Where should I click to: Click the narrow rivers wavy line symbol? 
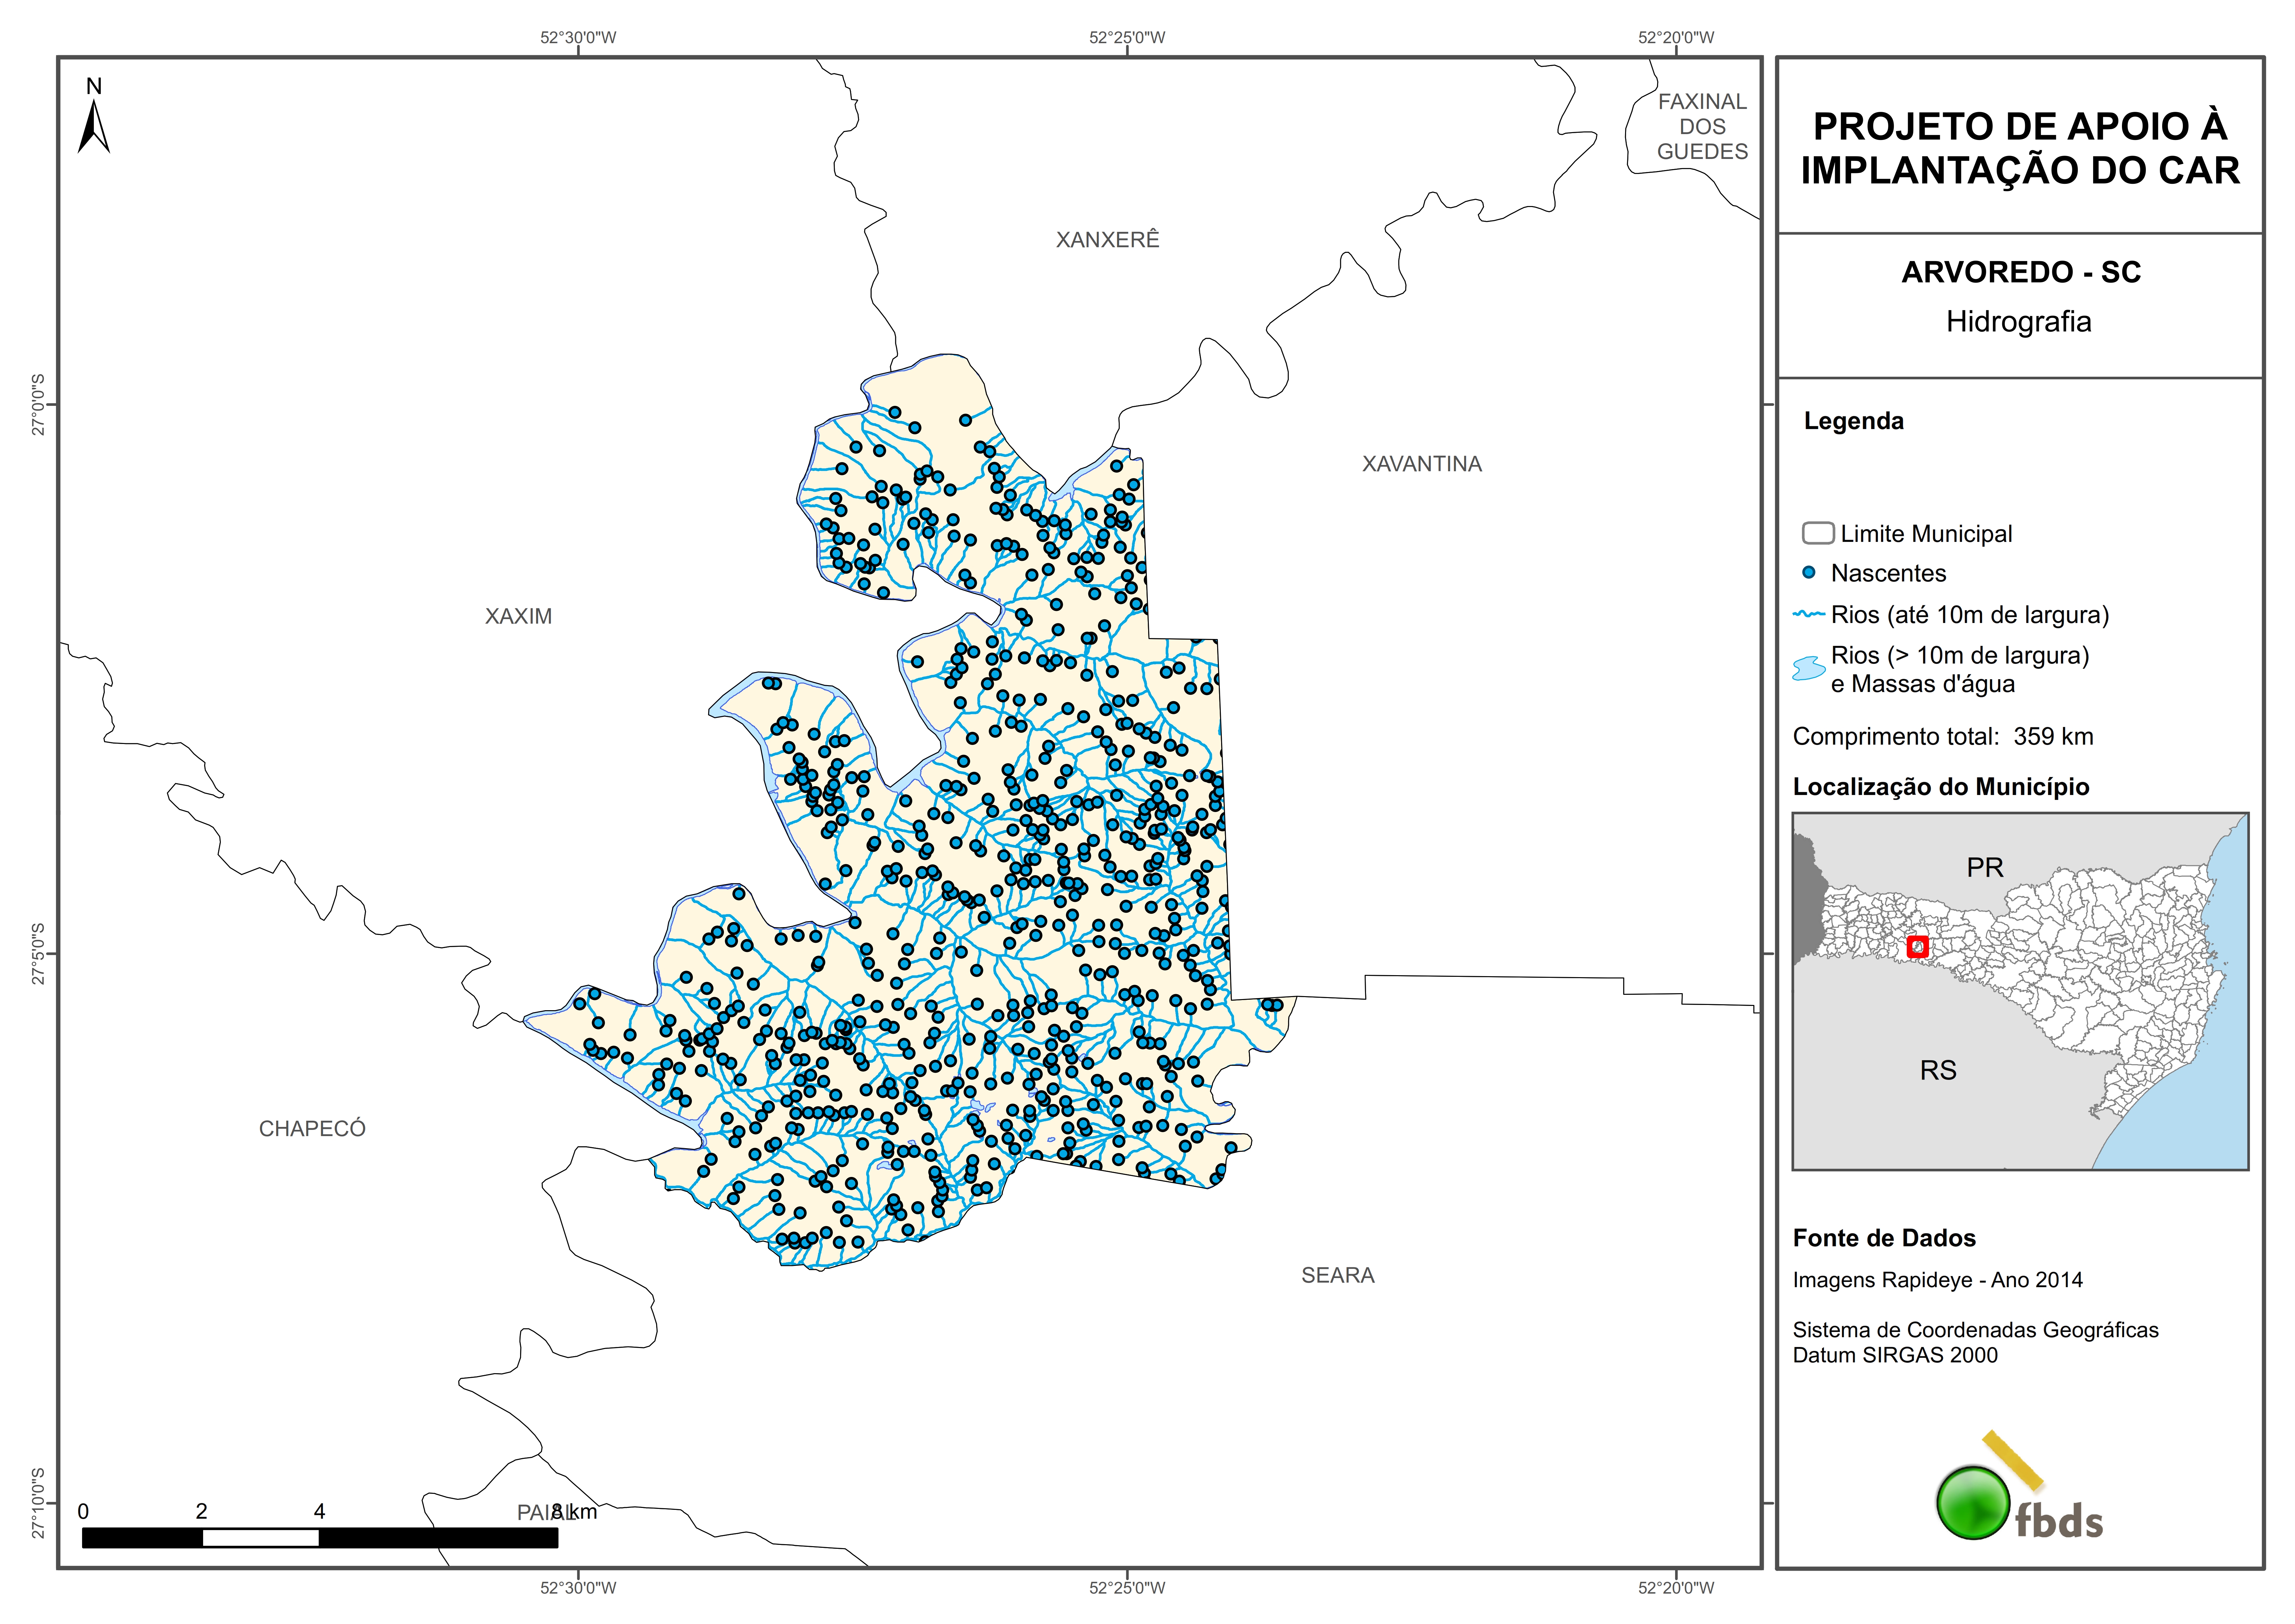1809,614
